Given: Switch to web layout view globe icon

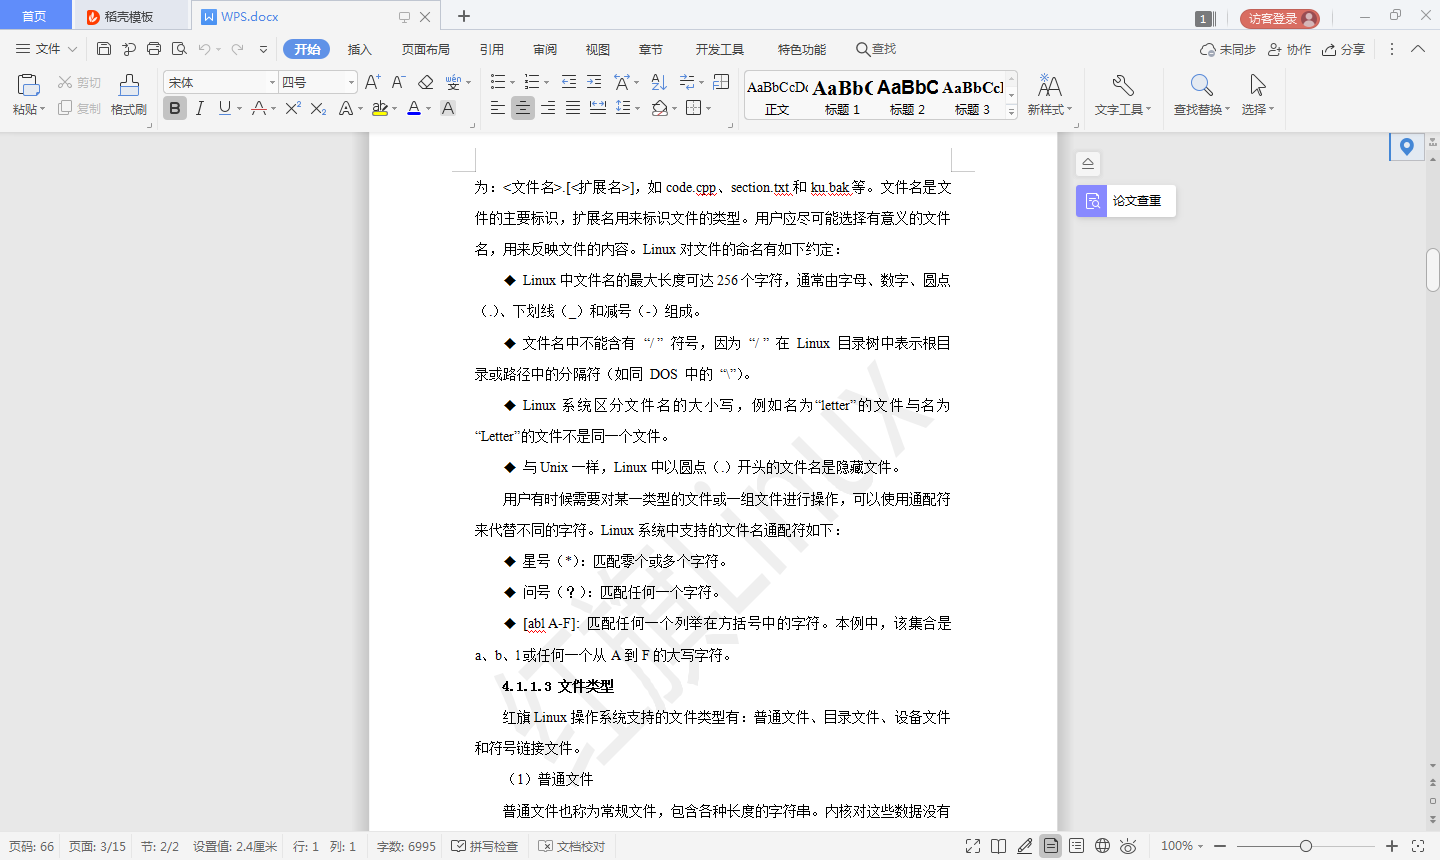Looking at the screenshot, I should click(x=1102, y=846).
